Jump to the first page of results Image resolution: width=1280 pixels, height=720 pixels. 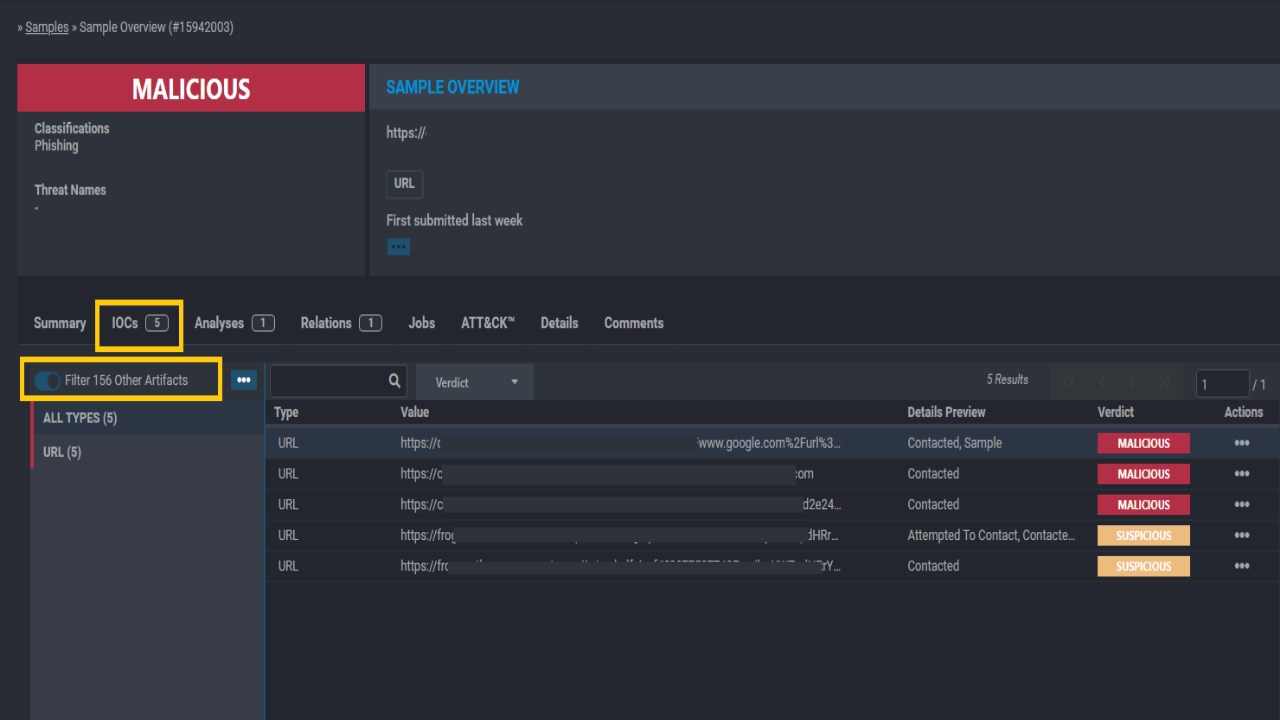click(x=1068, y=383)
